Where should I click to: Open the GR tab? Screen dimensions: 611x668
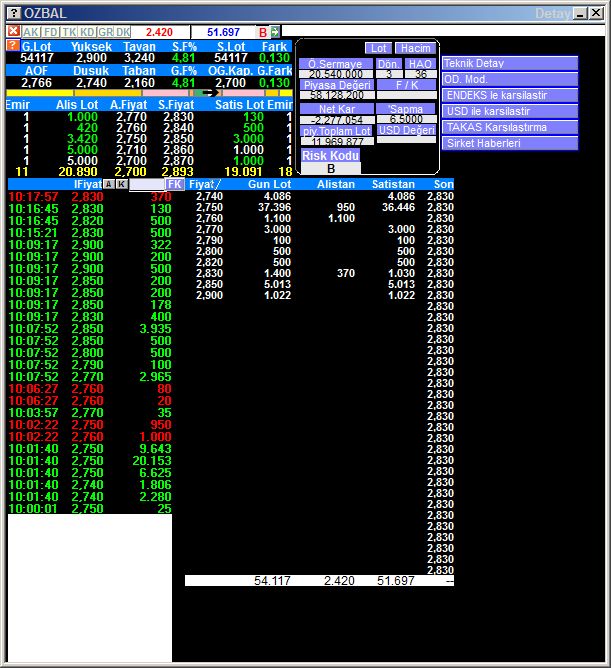click(x=105, y=32)
